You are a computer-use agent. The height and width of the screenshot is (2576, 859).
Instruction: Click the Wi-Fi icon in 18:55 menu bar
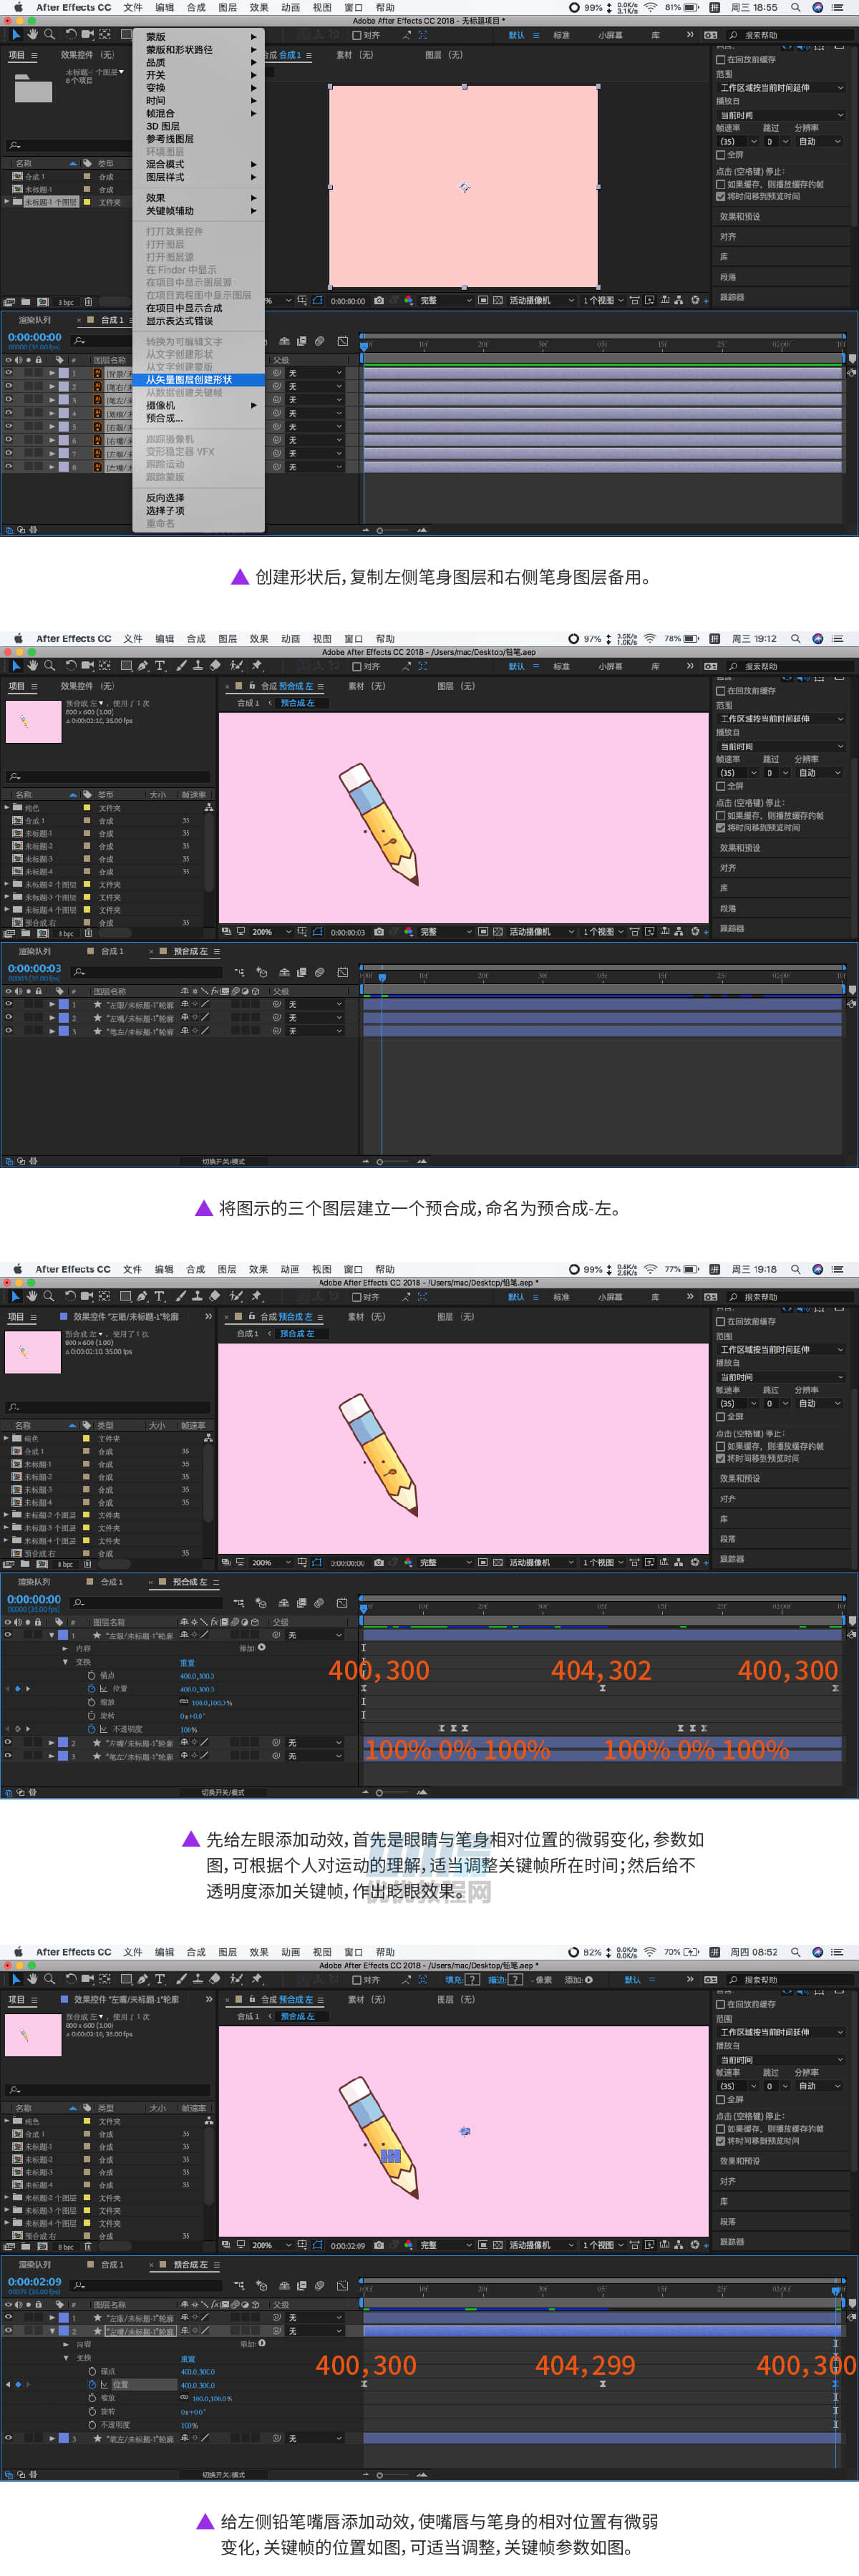[x=651, y=7]
